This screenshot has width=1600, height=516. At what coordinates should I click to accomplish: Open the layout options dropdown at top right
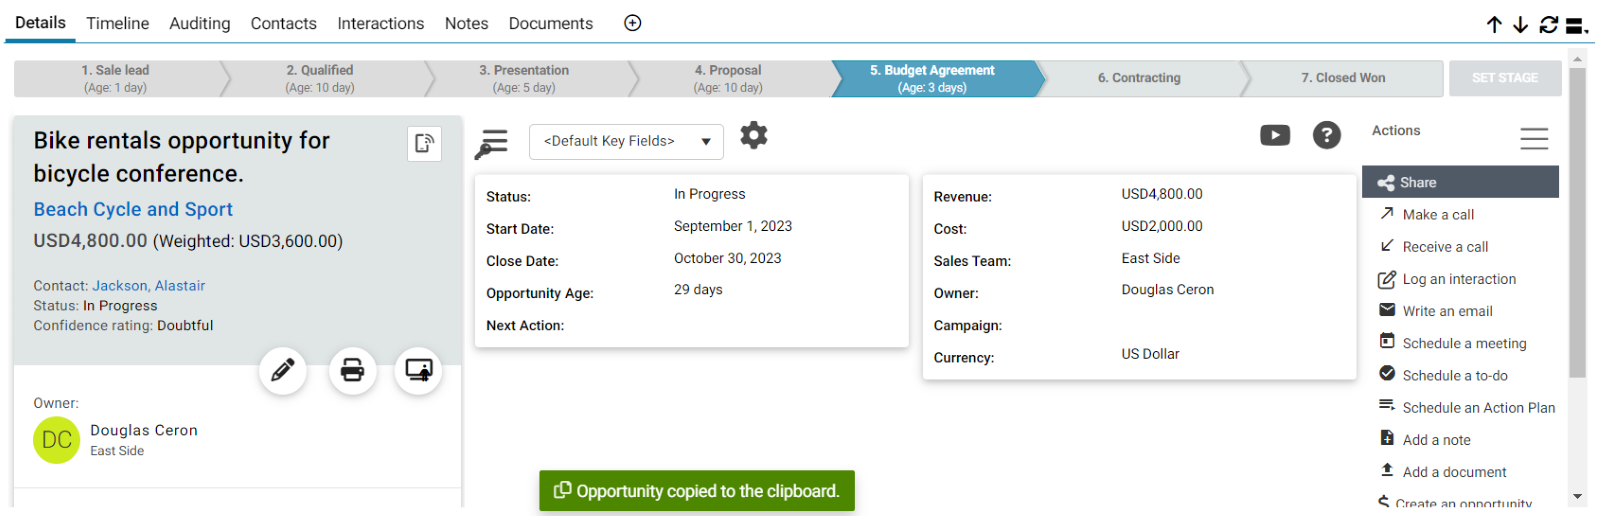(1578, 25)
